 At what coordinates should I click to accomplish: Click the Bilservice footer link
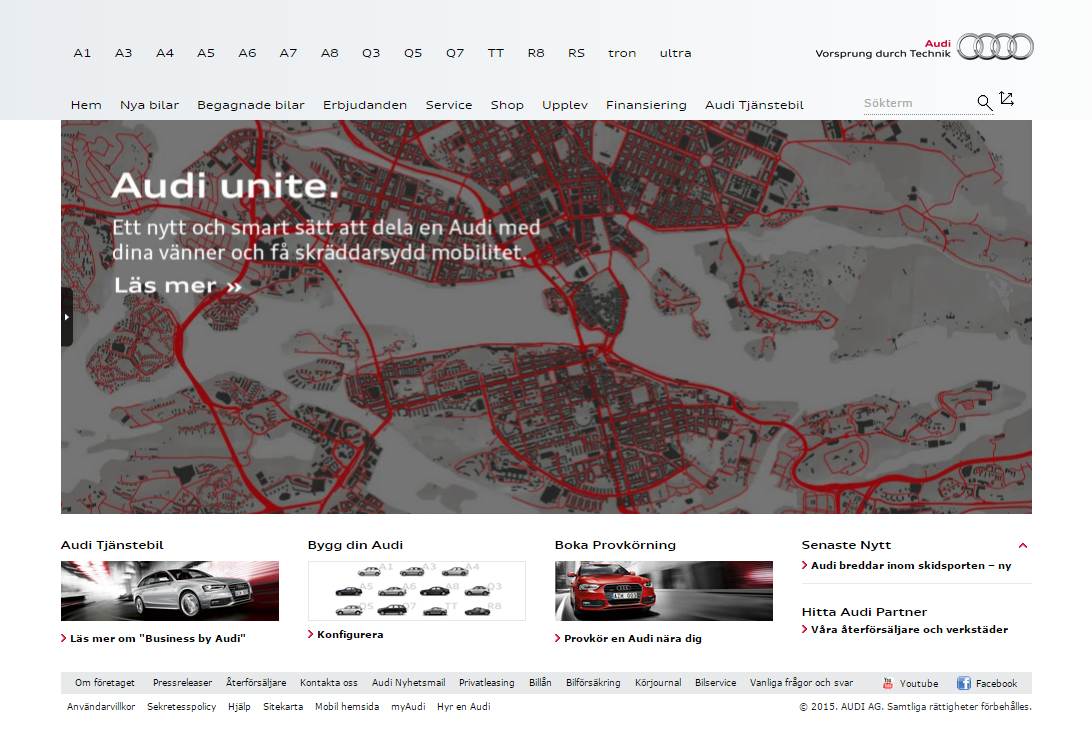coord(716,683)
